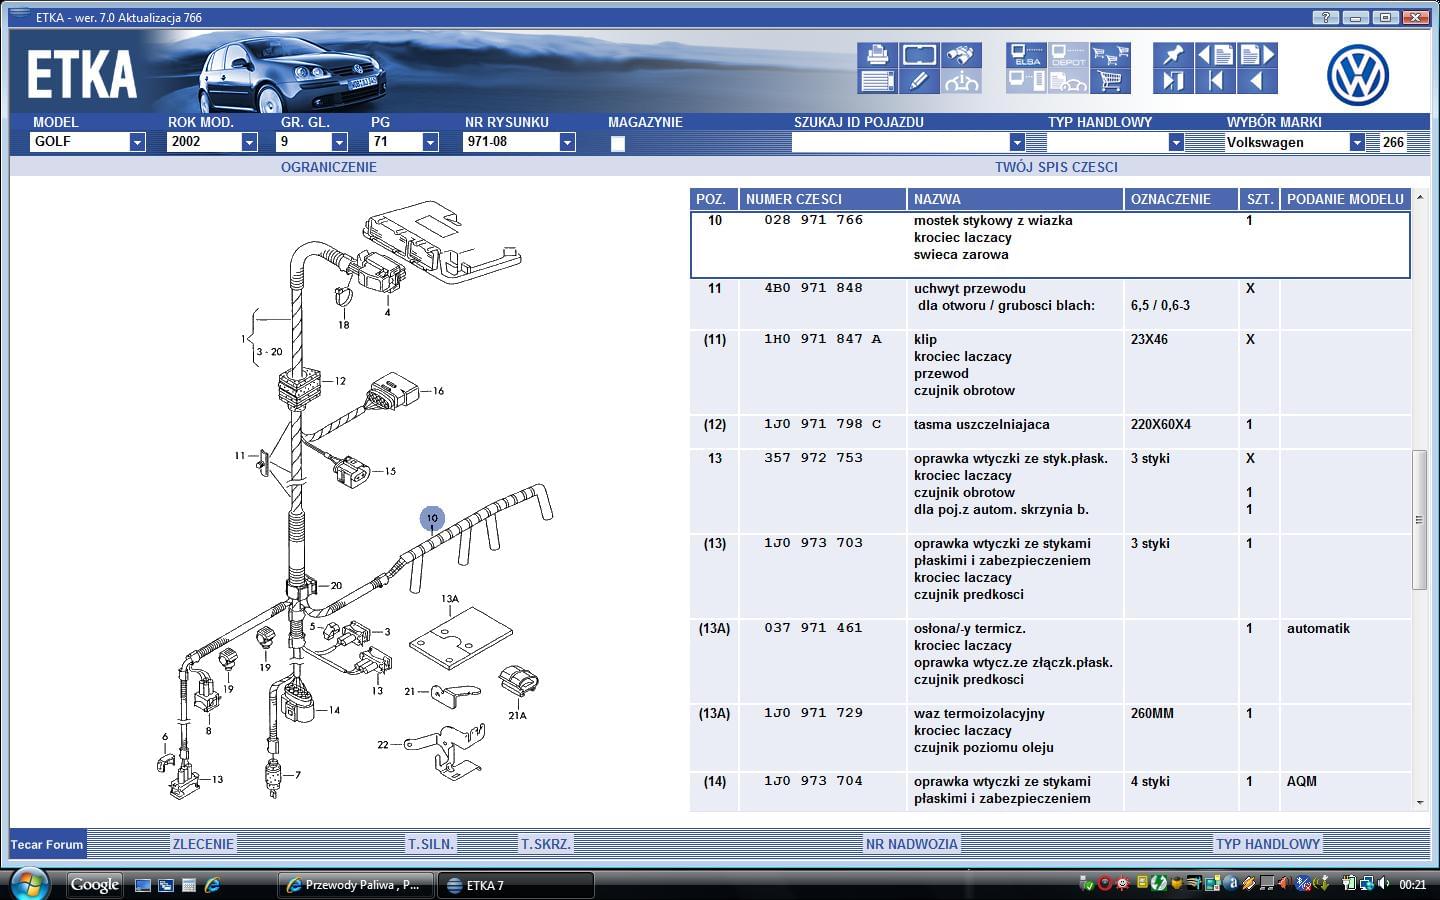Open NR RYSUNKU dropdown 971-08
This screenshot has height=900, width=1440.
click(x=567, y=142)
